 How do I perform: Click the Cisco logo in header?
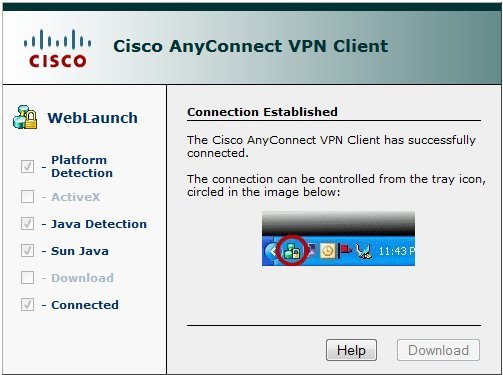point(57,49)
